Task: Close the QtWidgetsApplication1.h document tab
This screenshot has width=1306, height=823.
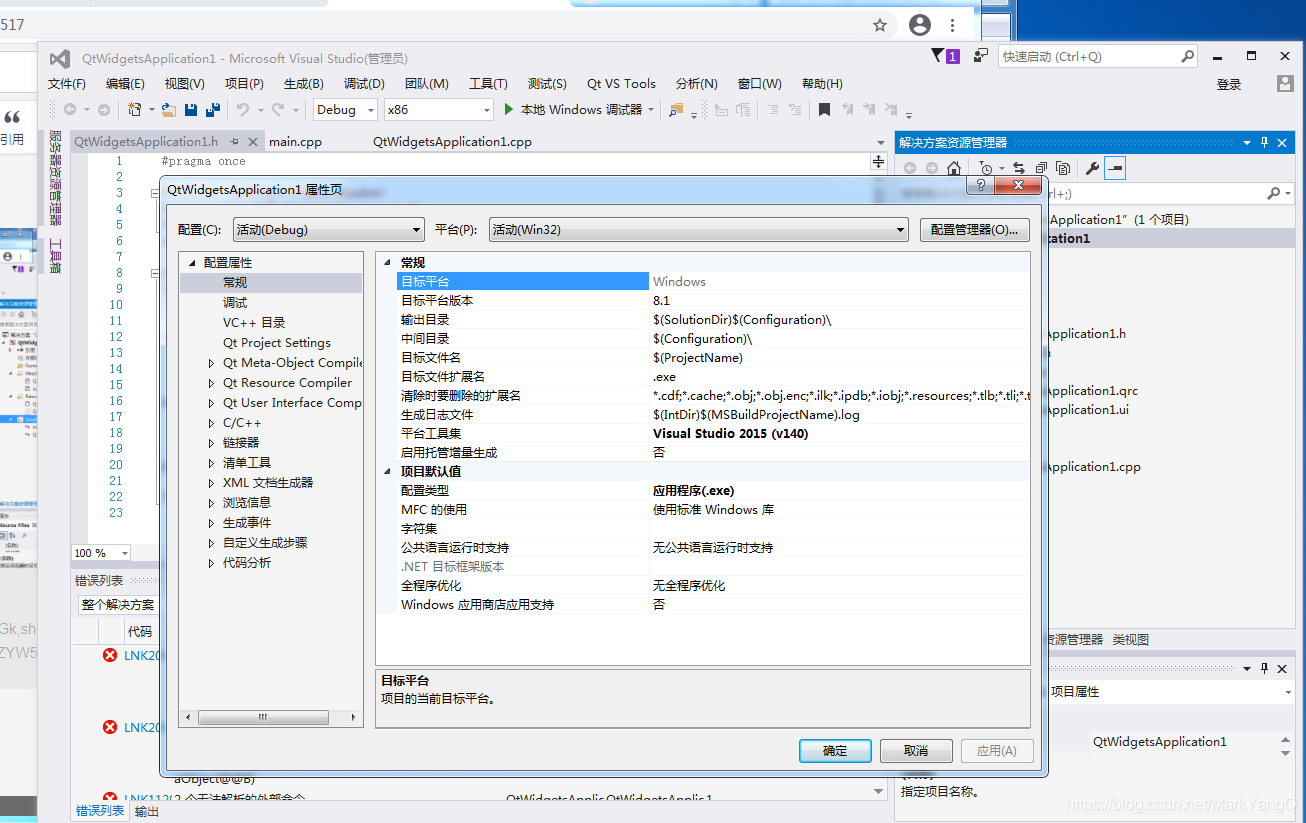Action: click(x=252, y=142)
